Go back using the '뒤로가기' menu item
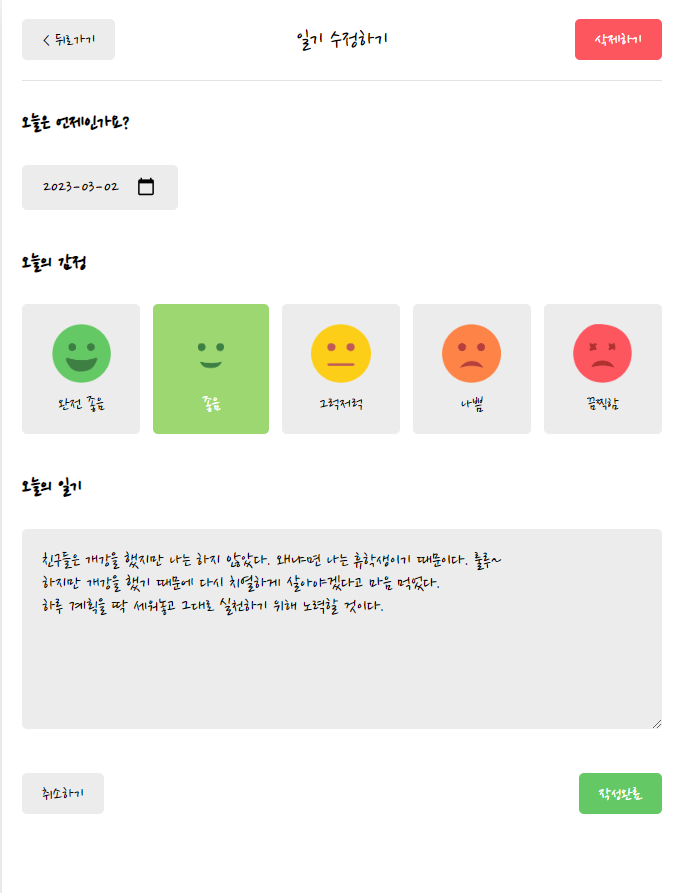The height and width of the screenshot is (893, 680). (68, 38)
